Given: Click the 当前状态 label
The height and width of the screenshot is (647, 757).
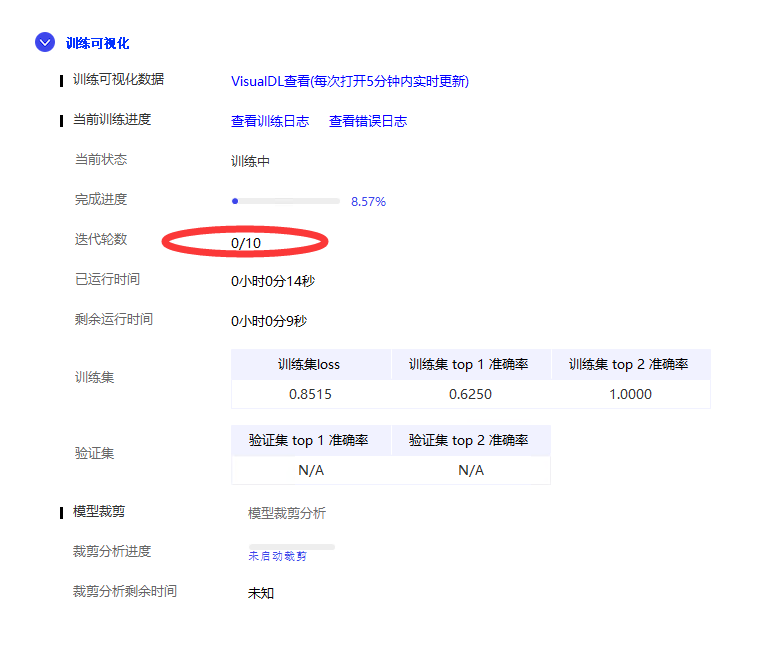Looking at the screenshot, I should [x=101, y=159].
